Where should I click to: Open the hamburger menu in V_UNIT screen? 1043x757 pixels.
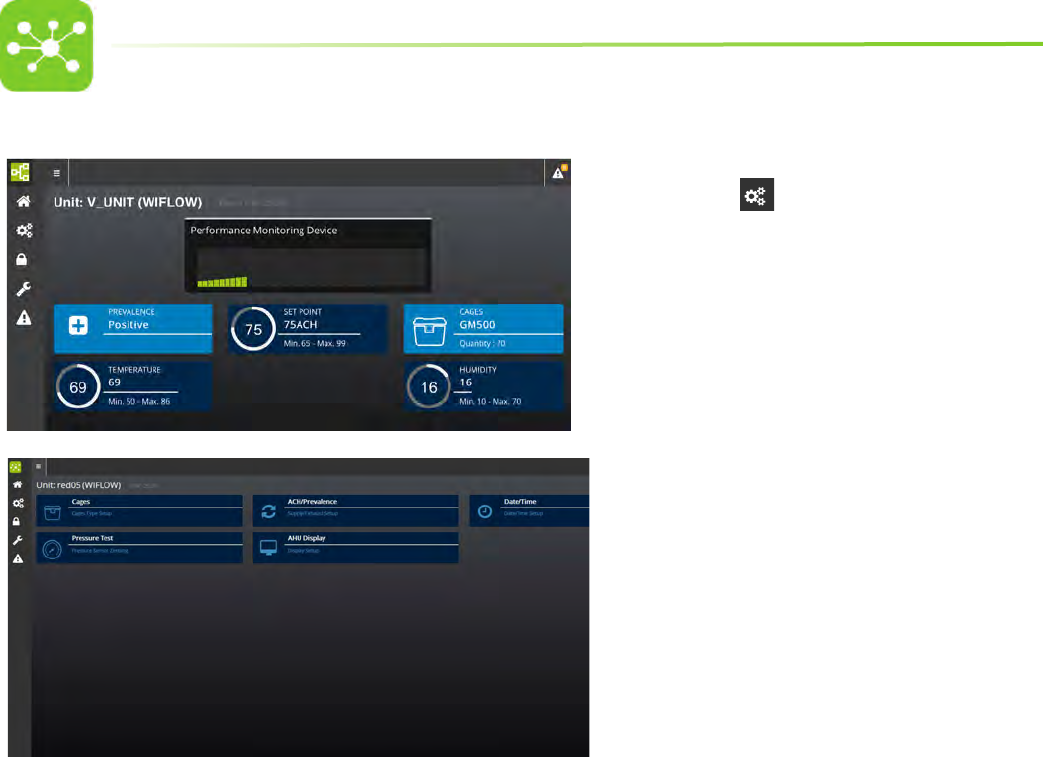click(57, 173)
